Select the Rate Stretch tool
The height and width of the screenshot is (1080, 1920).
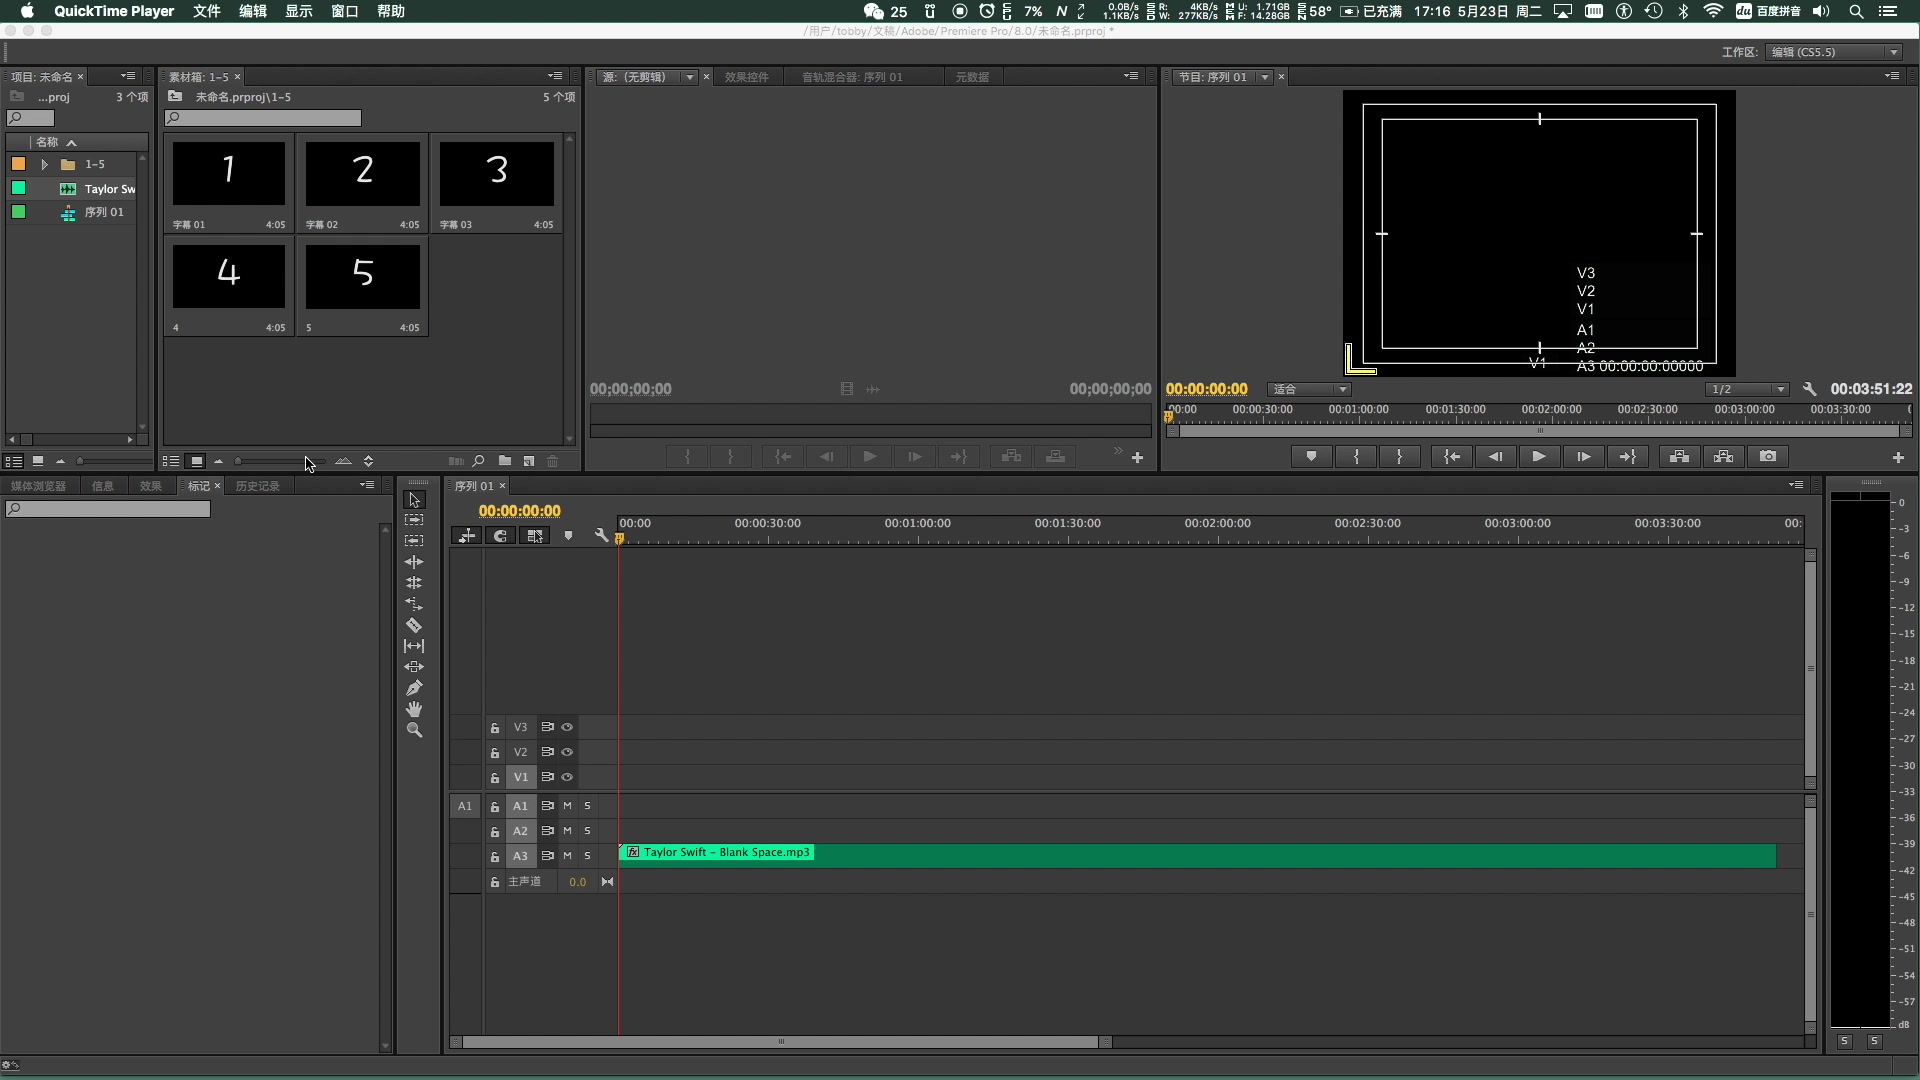(x=414, y=604)
